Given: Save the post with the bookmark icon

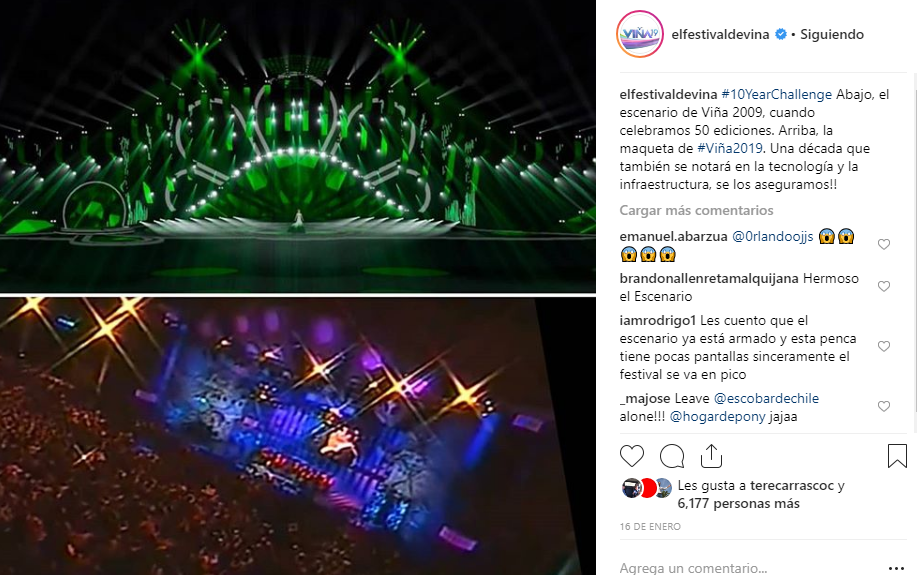Looking at the screenshot, I should pyautogui.click(x=897, y=456).
